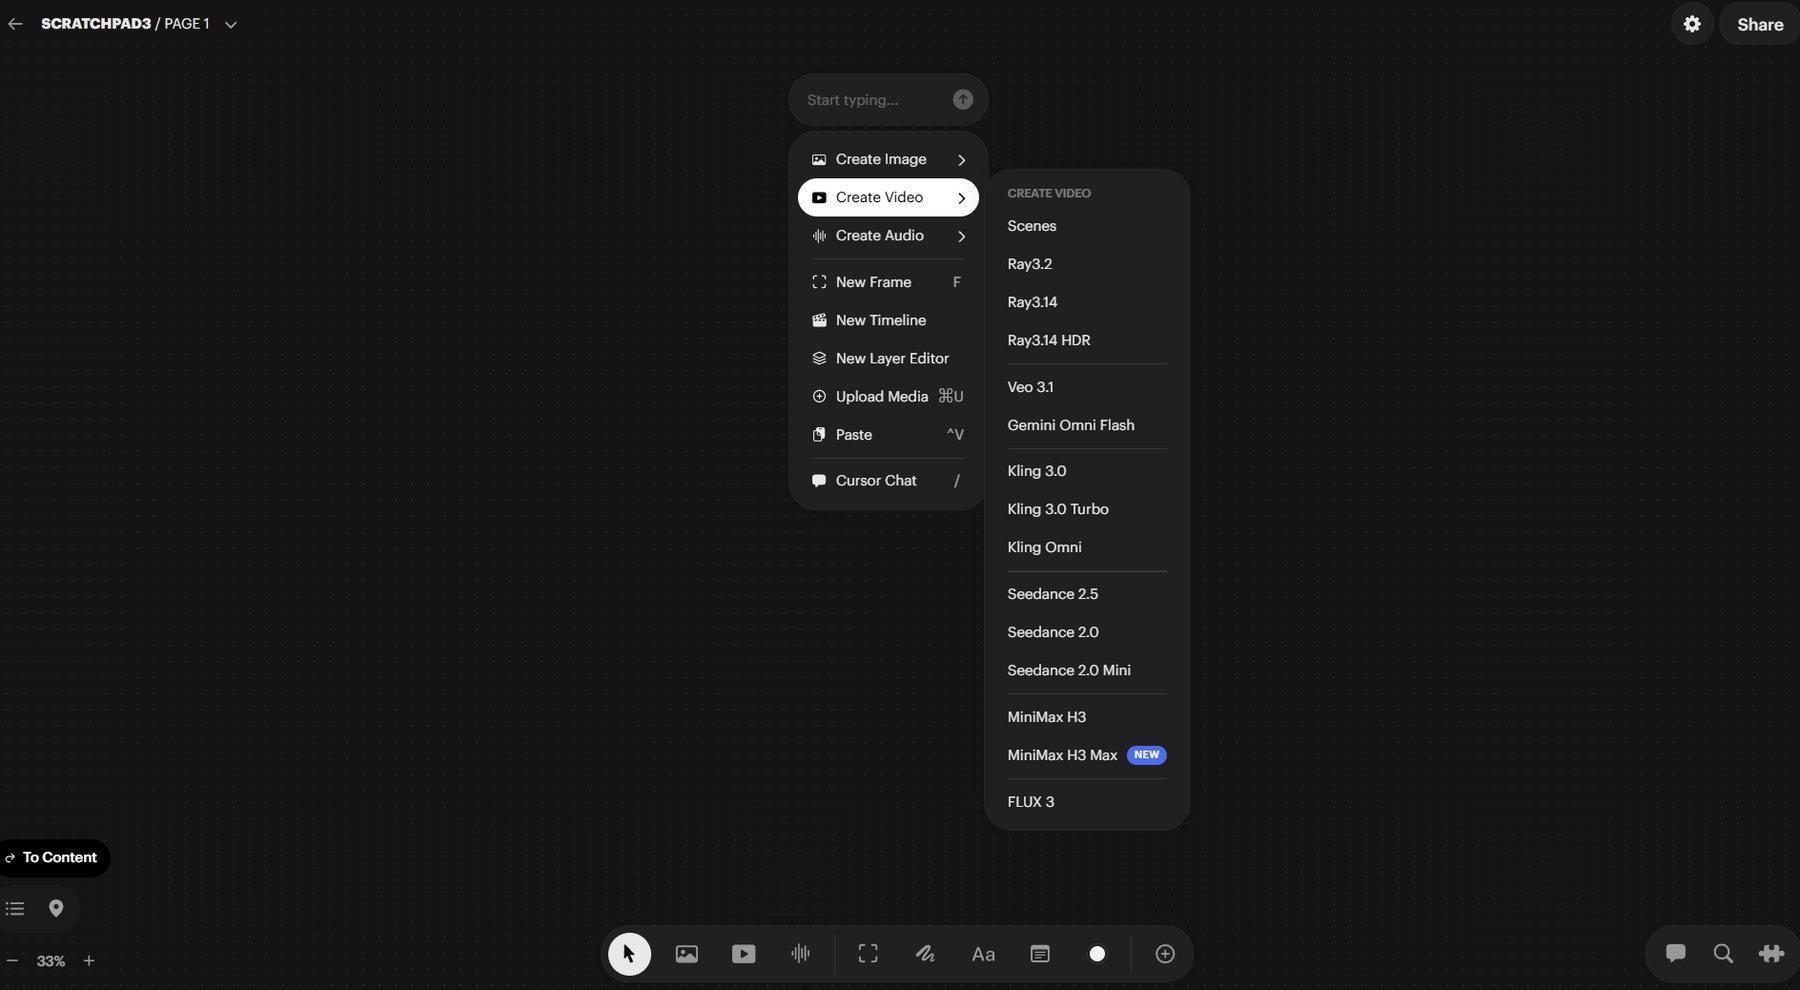
Task: Select the image tool in toolbar
Action: pyautogui.click(x=687, y=954)
